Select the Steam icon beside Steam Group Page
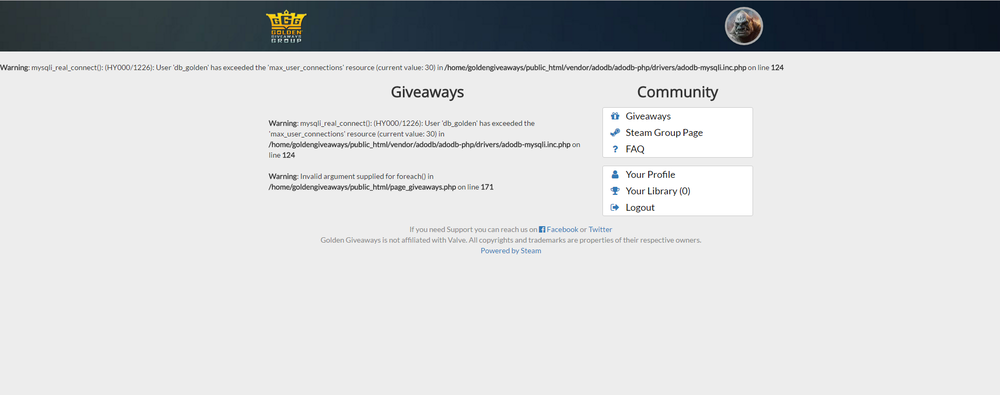Image resolution: width=1000 pixels, height=395 pixels. (x=615, y=133)
